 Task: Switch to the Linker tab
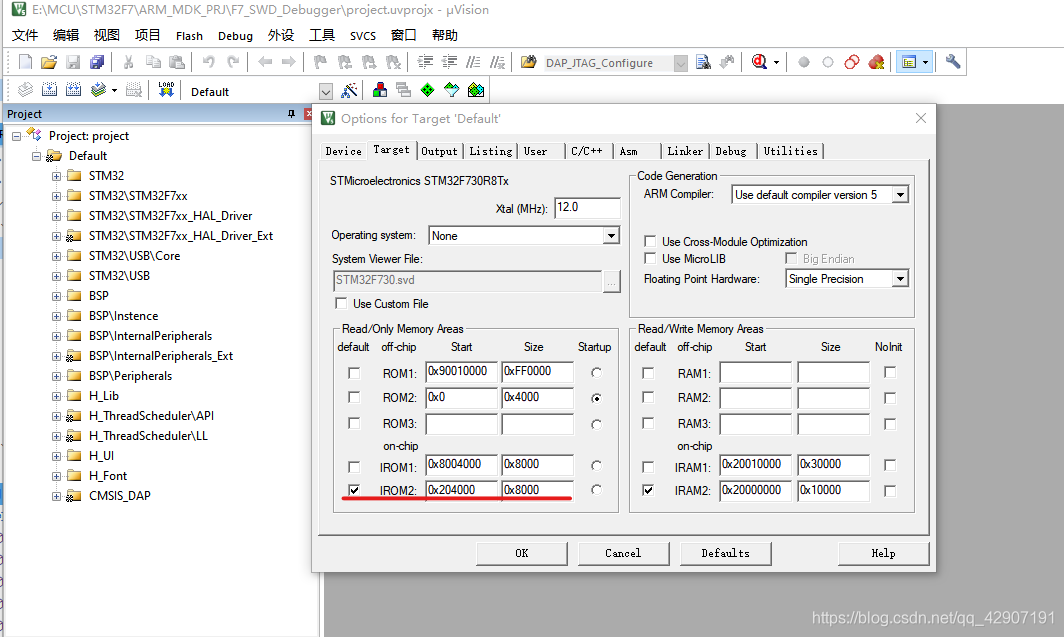click(x=685, y=151)
